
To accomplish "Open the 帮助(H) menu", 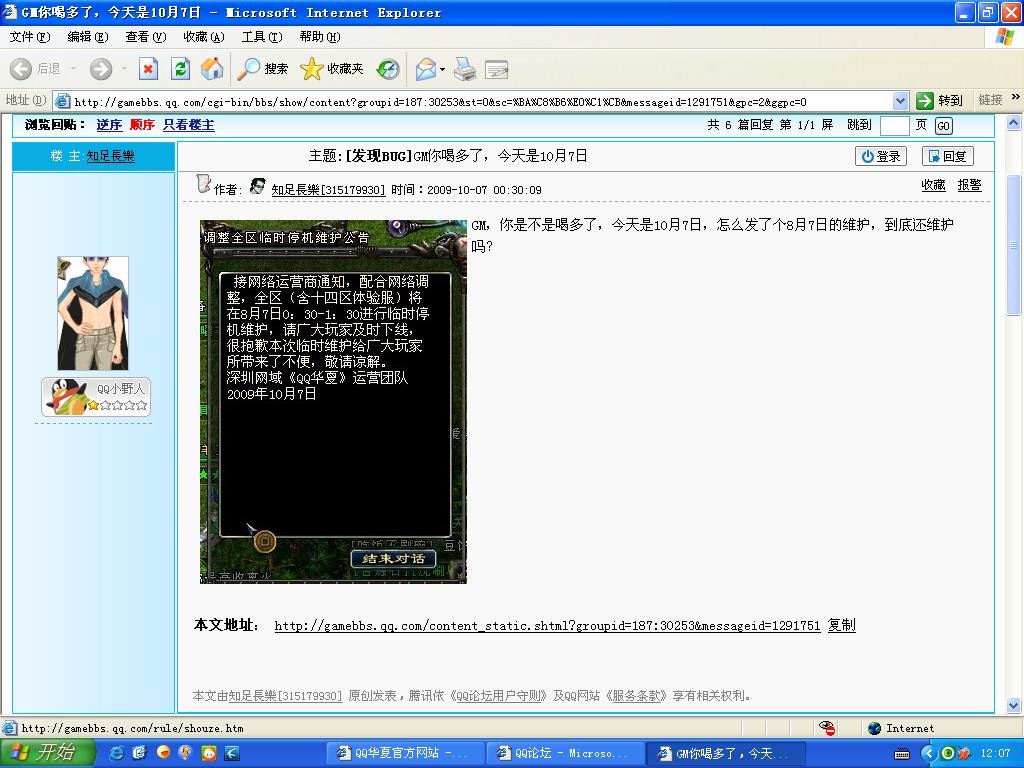I will coord(320,37).
